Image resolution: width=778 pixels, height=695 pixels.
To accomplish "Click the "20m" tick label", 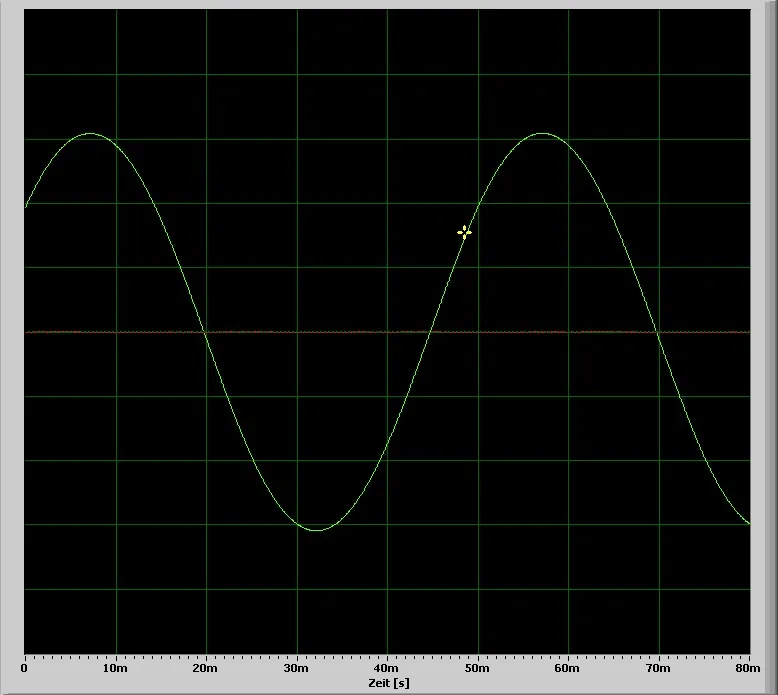I will [x=205, y=668].
